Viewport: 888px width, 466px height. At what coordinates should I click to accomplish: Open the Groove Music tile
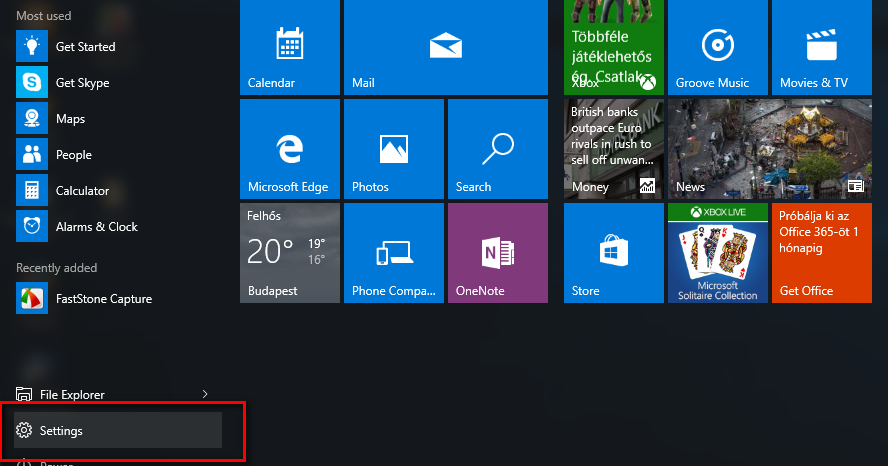[x=718, y=47]
